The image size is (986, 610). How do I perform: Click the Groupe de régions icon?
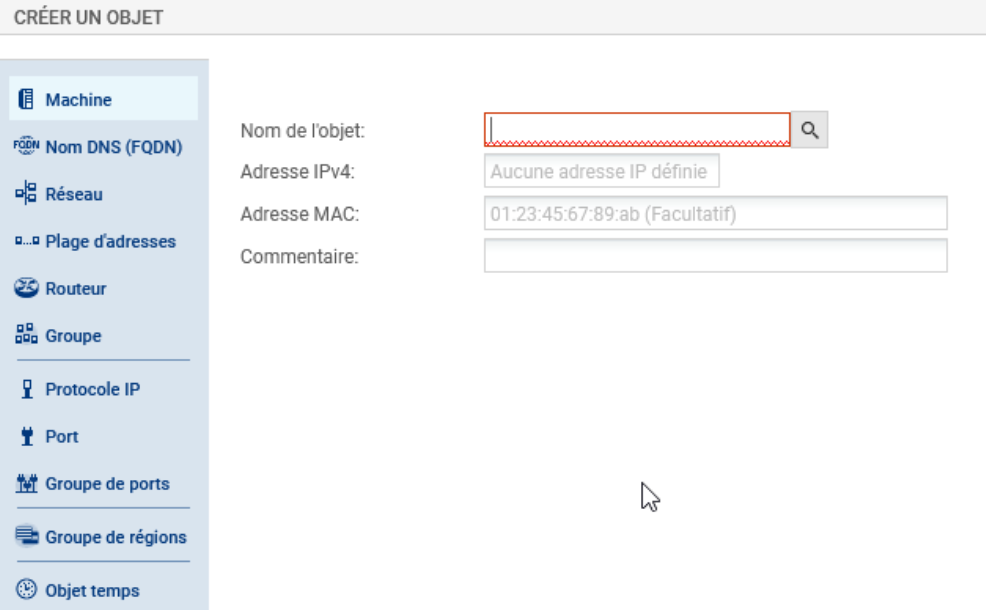(x=27, y=537)
